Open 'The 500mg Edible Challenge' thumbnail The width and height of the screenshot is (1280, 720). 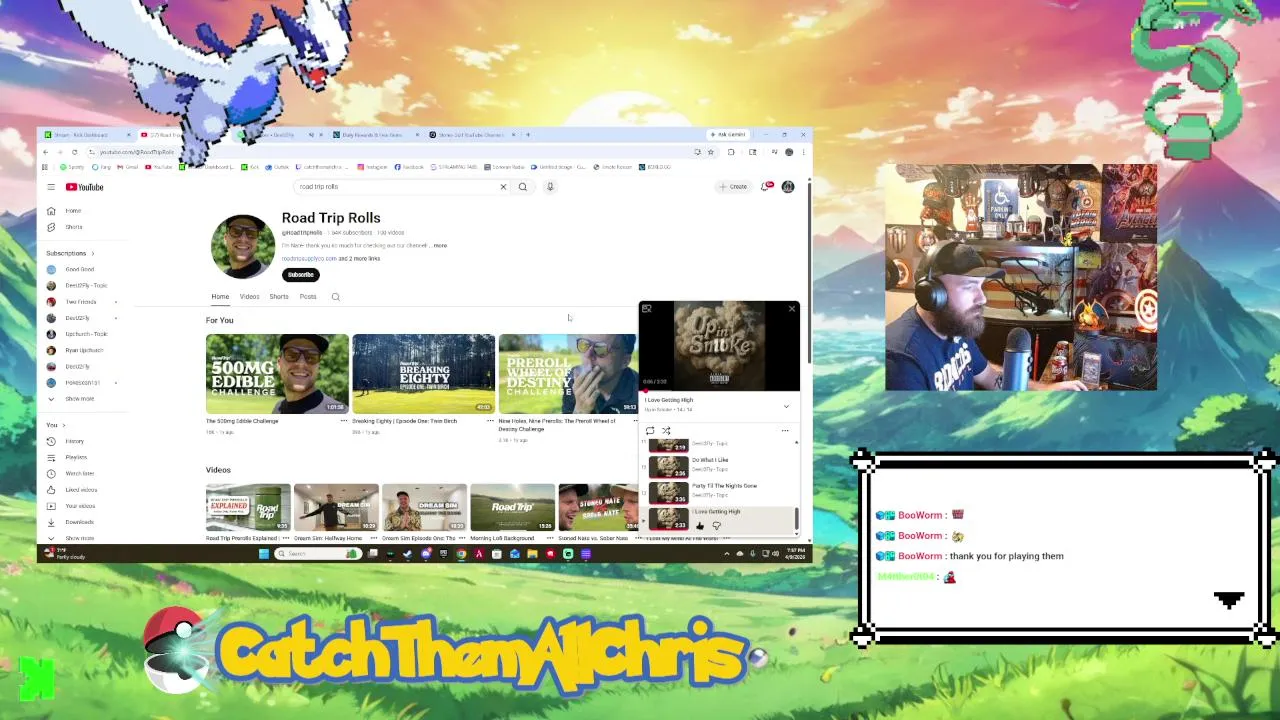(277, 374)
